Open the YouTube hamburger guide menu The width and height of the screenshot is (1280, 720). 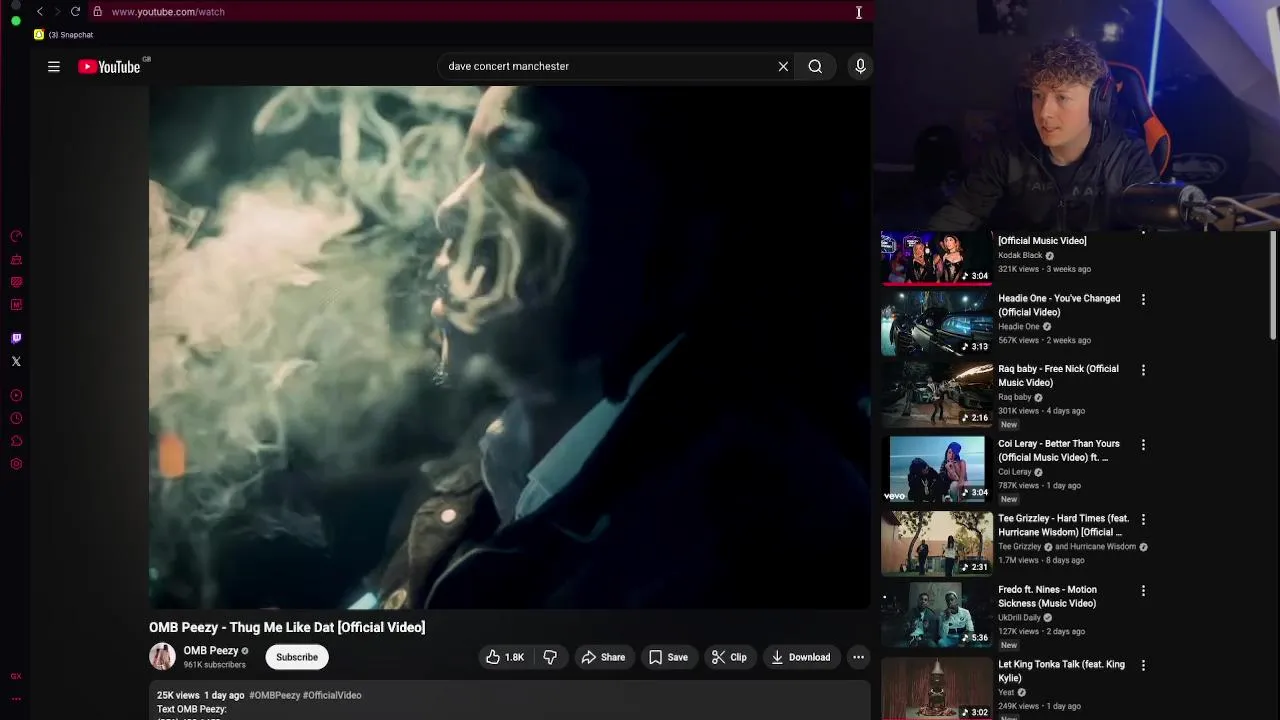(x=54, y=67)
